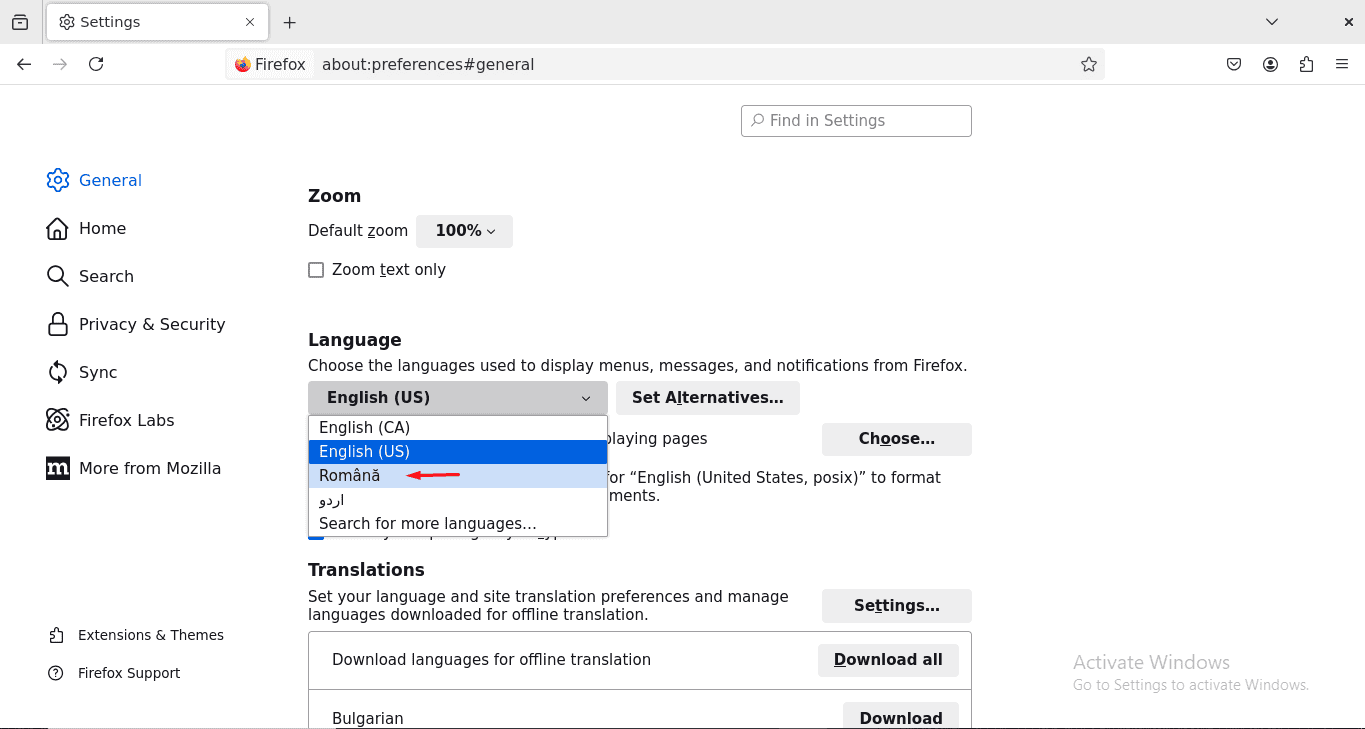Click the Set Alternatives button
Image resolution: width=1365 pixels, height=729 pixels.
click(707, 397)
